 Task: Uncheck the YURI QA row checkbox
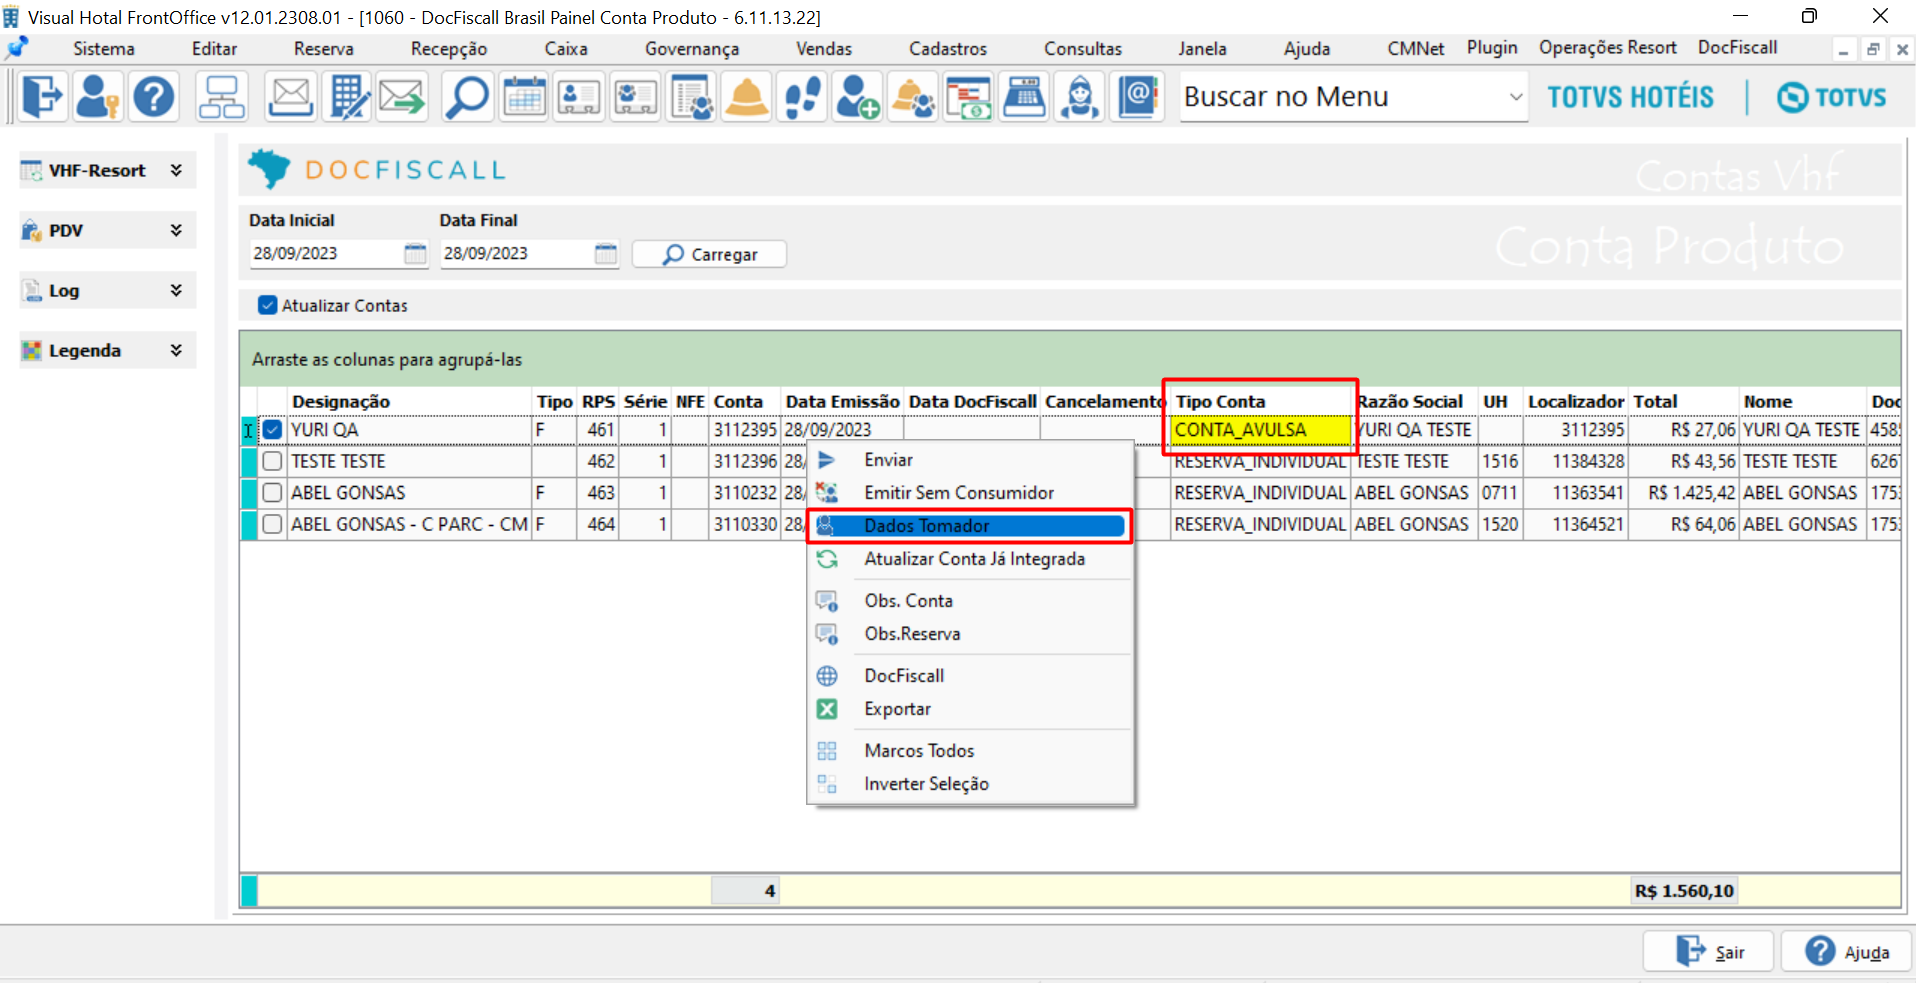click(x=272, y=430)
